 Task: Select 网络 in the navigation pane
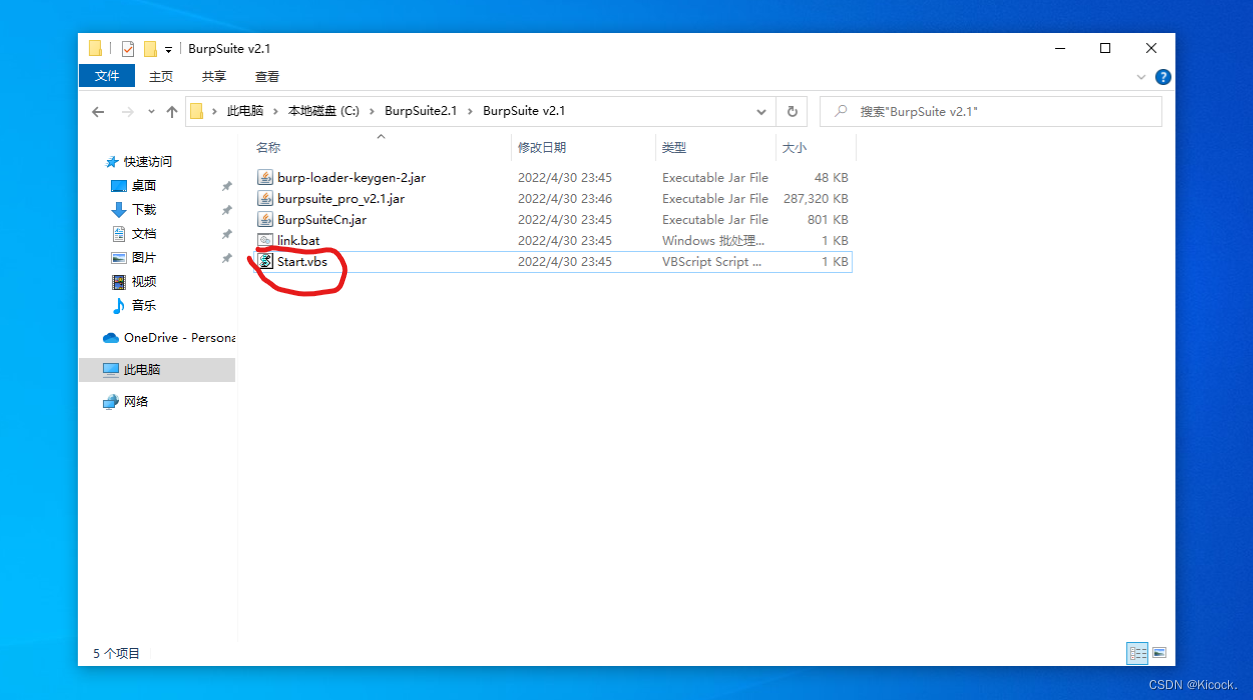136,402
